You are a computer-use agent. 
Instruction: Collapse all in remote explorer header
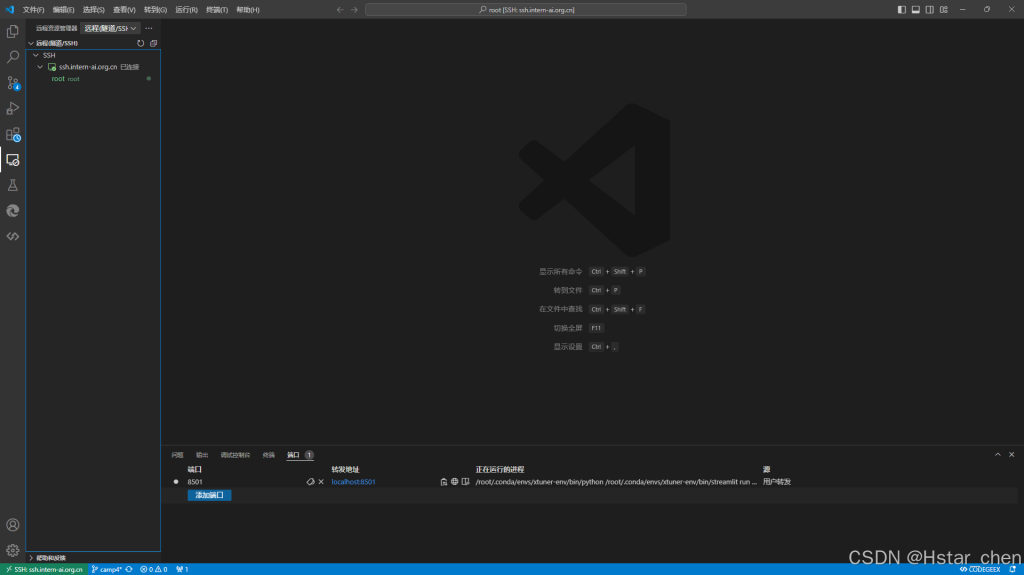153,43
